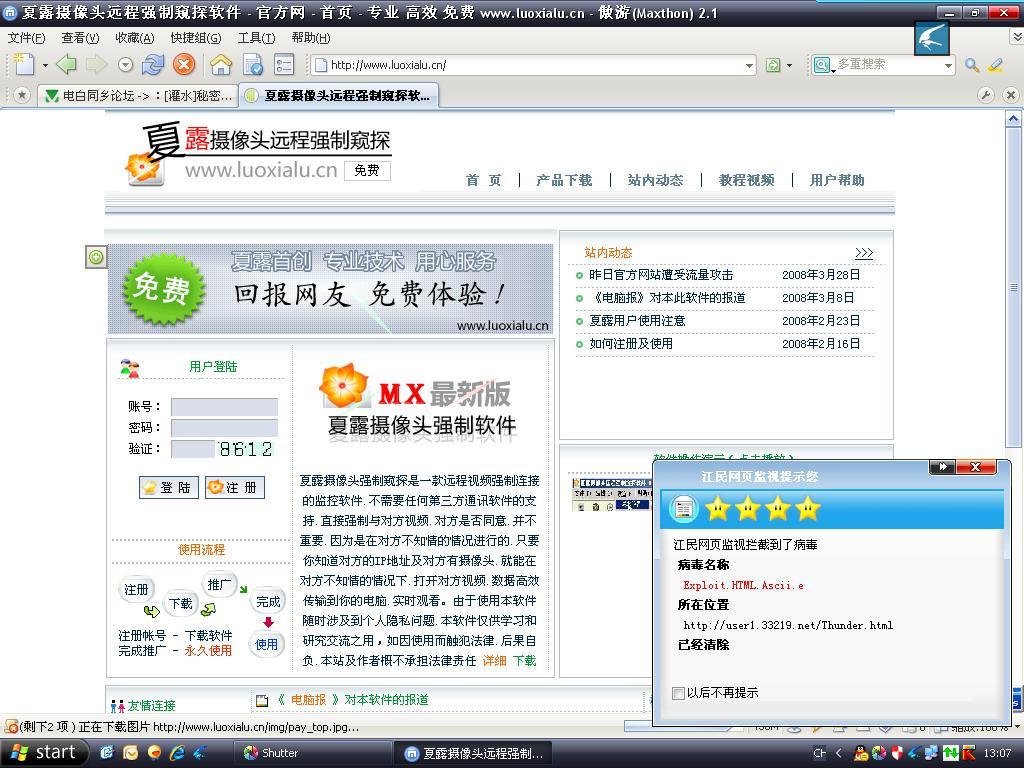Viewport: 1024px width, 768px height.
Task: Open Internet Explorer from quick launch
Action: coord(178,753)
